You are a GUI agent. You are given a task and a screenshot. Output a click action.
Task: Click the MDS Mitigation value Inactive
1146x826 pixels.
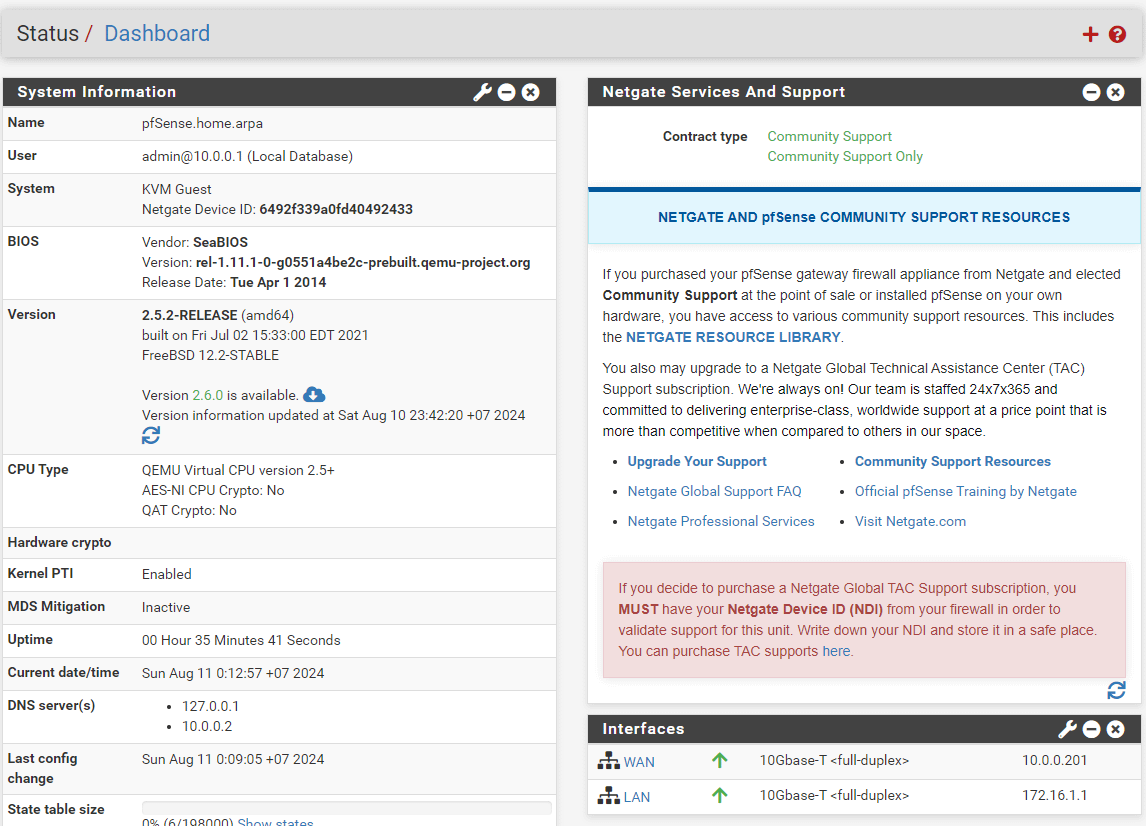click(x=166, y=607)
